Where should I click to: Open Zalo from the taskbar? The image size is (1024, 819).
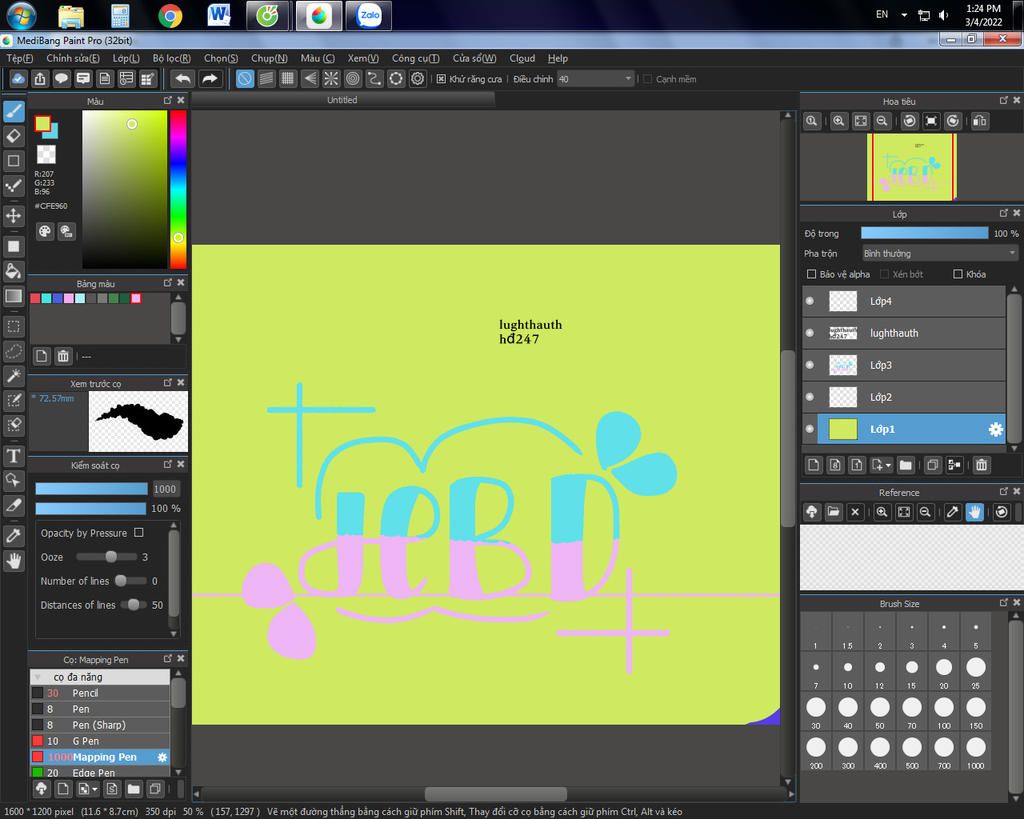(369, 16)
